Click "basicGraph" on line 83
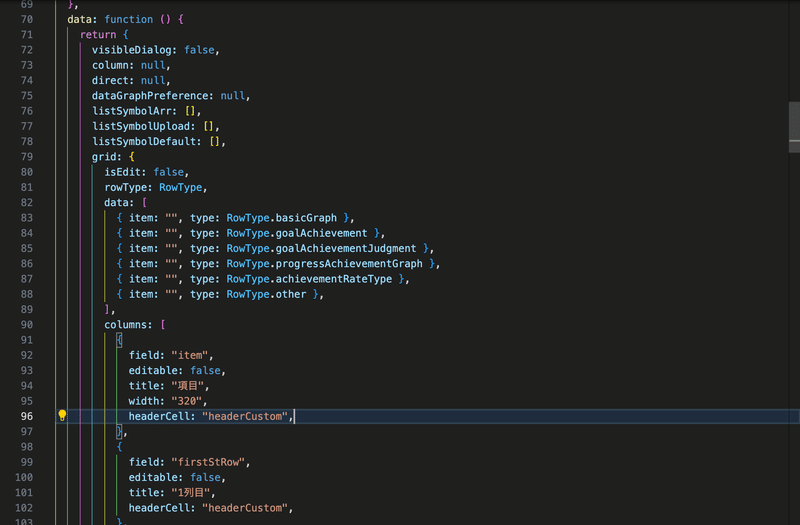 (306, 218)
